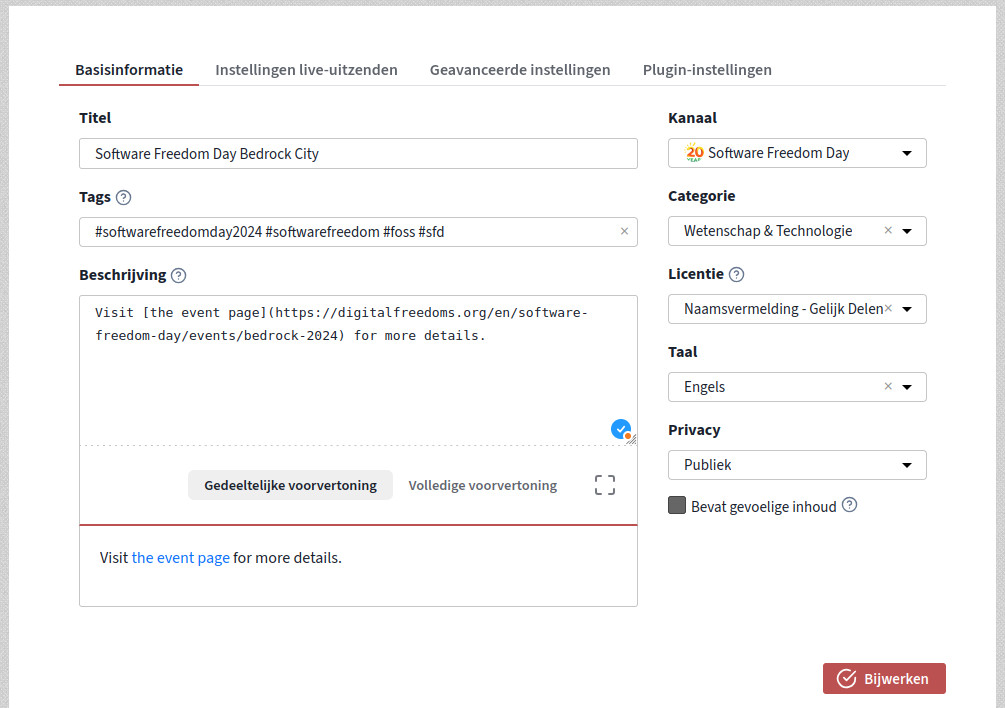Image resolution: width=1005 pixels, height=708 pixels.
Task: Open the Geavanceerde instellingen tab
Action: [x=520, y=70]
